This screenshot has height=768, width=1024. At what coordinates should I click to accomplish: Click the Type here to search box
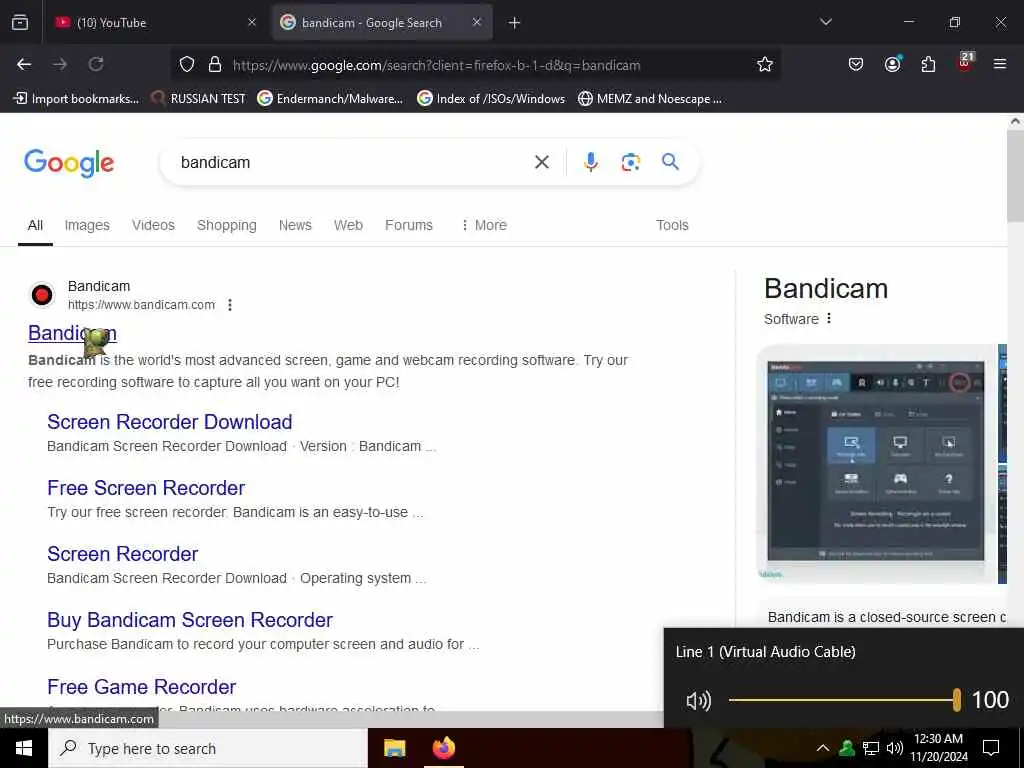click(208, 748)
